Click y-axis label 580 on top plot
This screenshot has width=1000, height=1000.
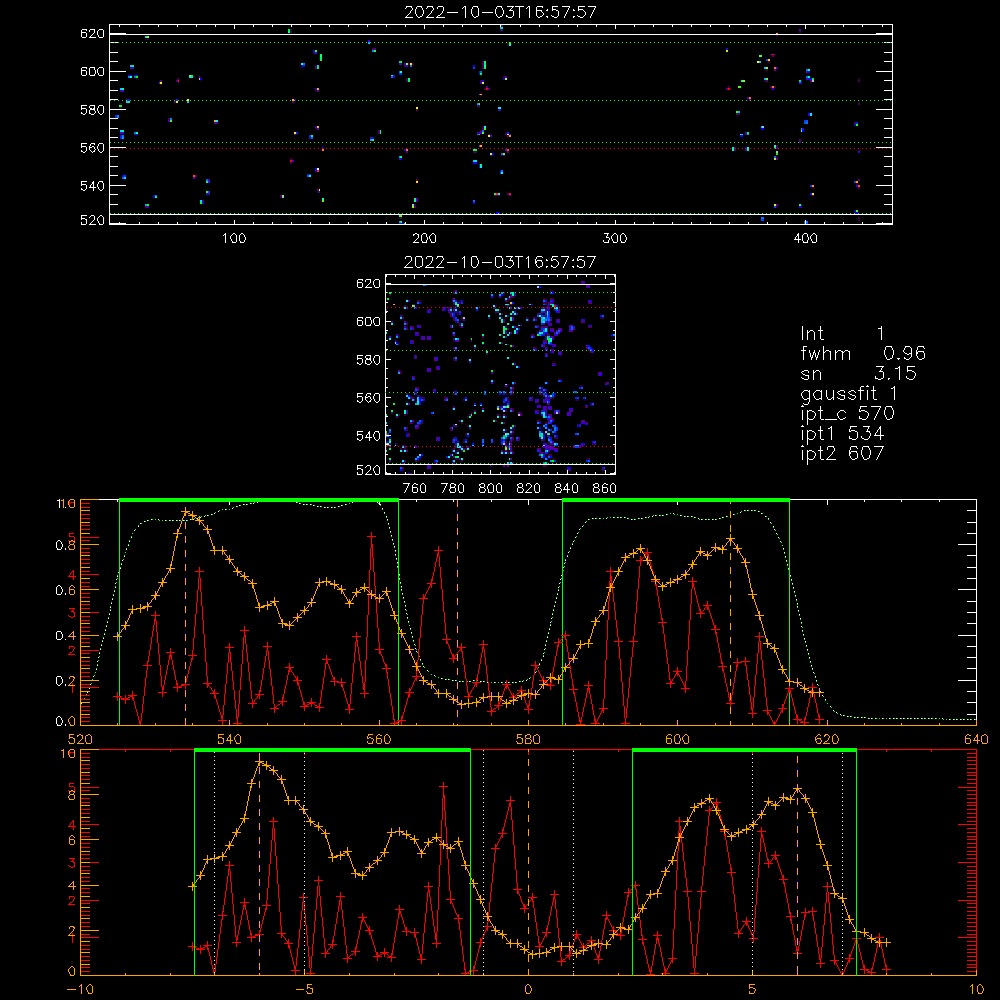(92, 110)
